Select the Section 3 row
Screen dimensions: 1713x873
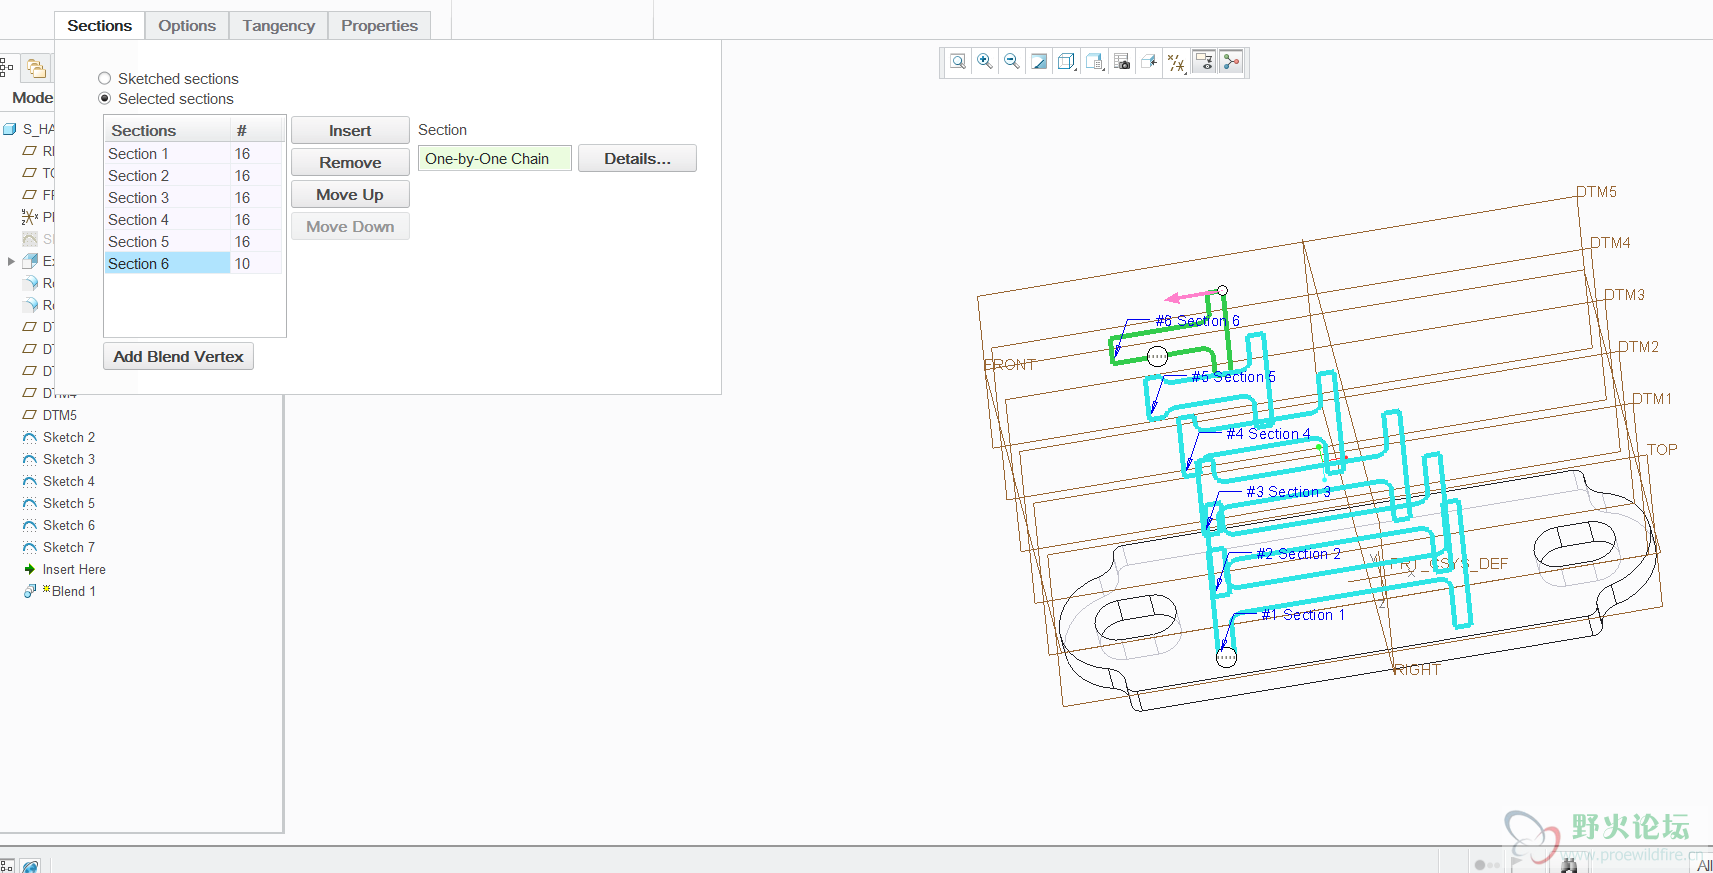(x=193, y=197)
